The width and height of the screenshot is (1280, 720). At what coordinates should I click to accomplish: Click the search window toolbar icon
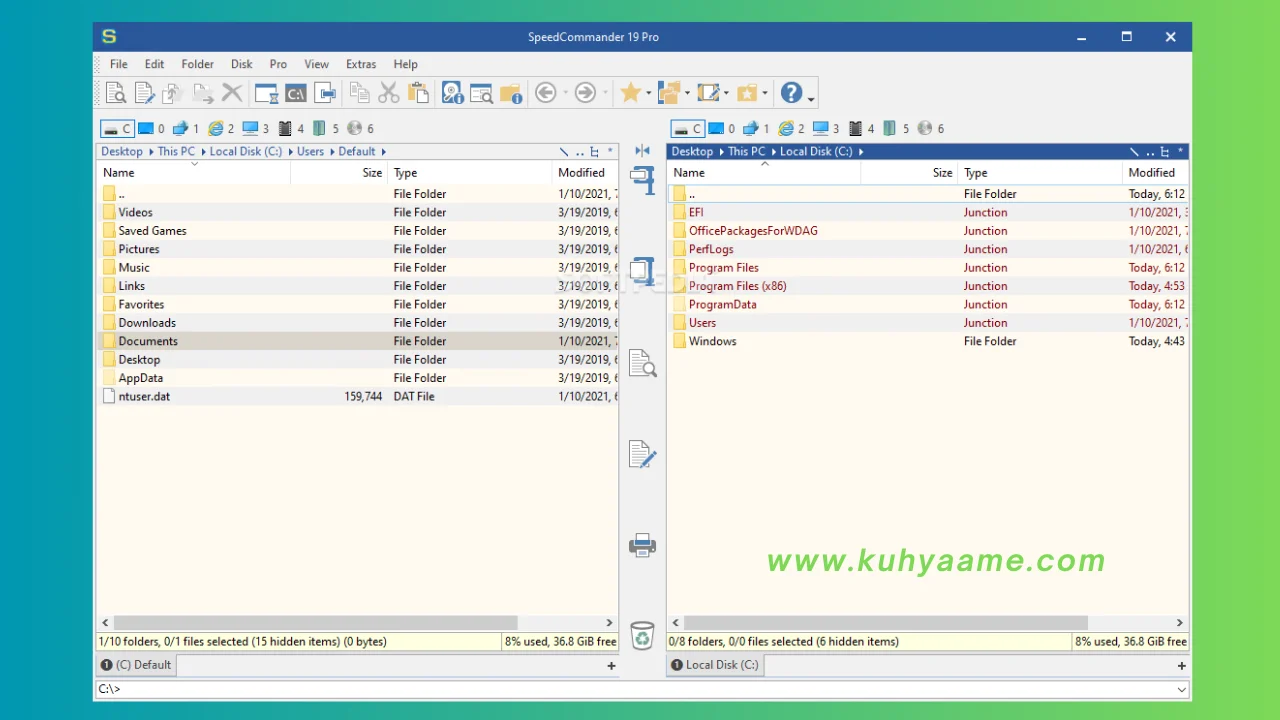pyautogui.click(x=481, y=93)
